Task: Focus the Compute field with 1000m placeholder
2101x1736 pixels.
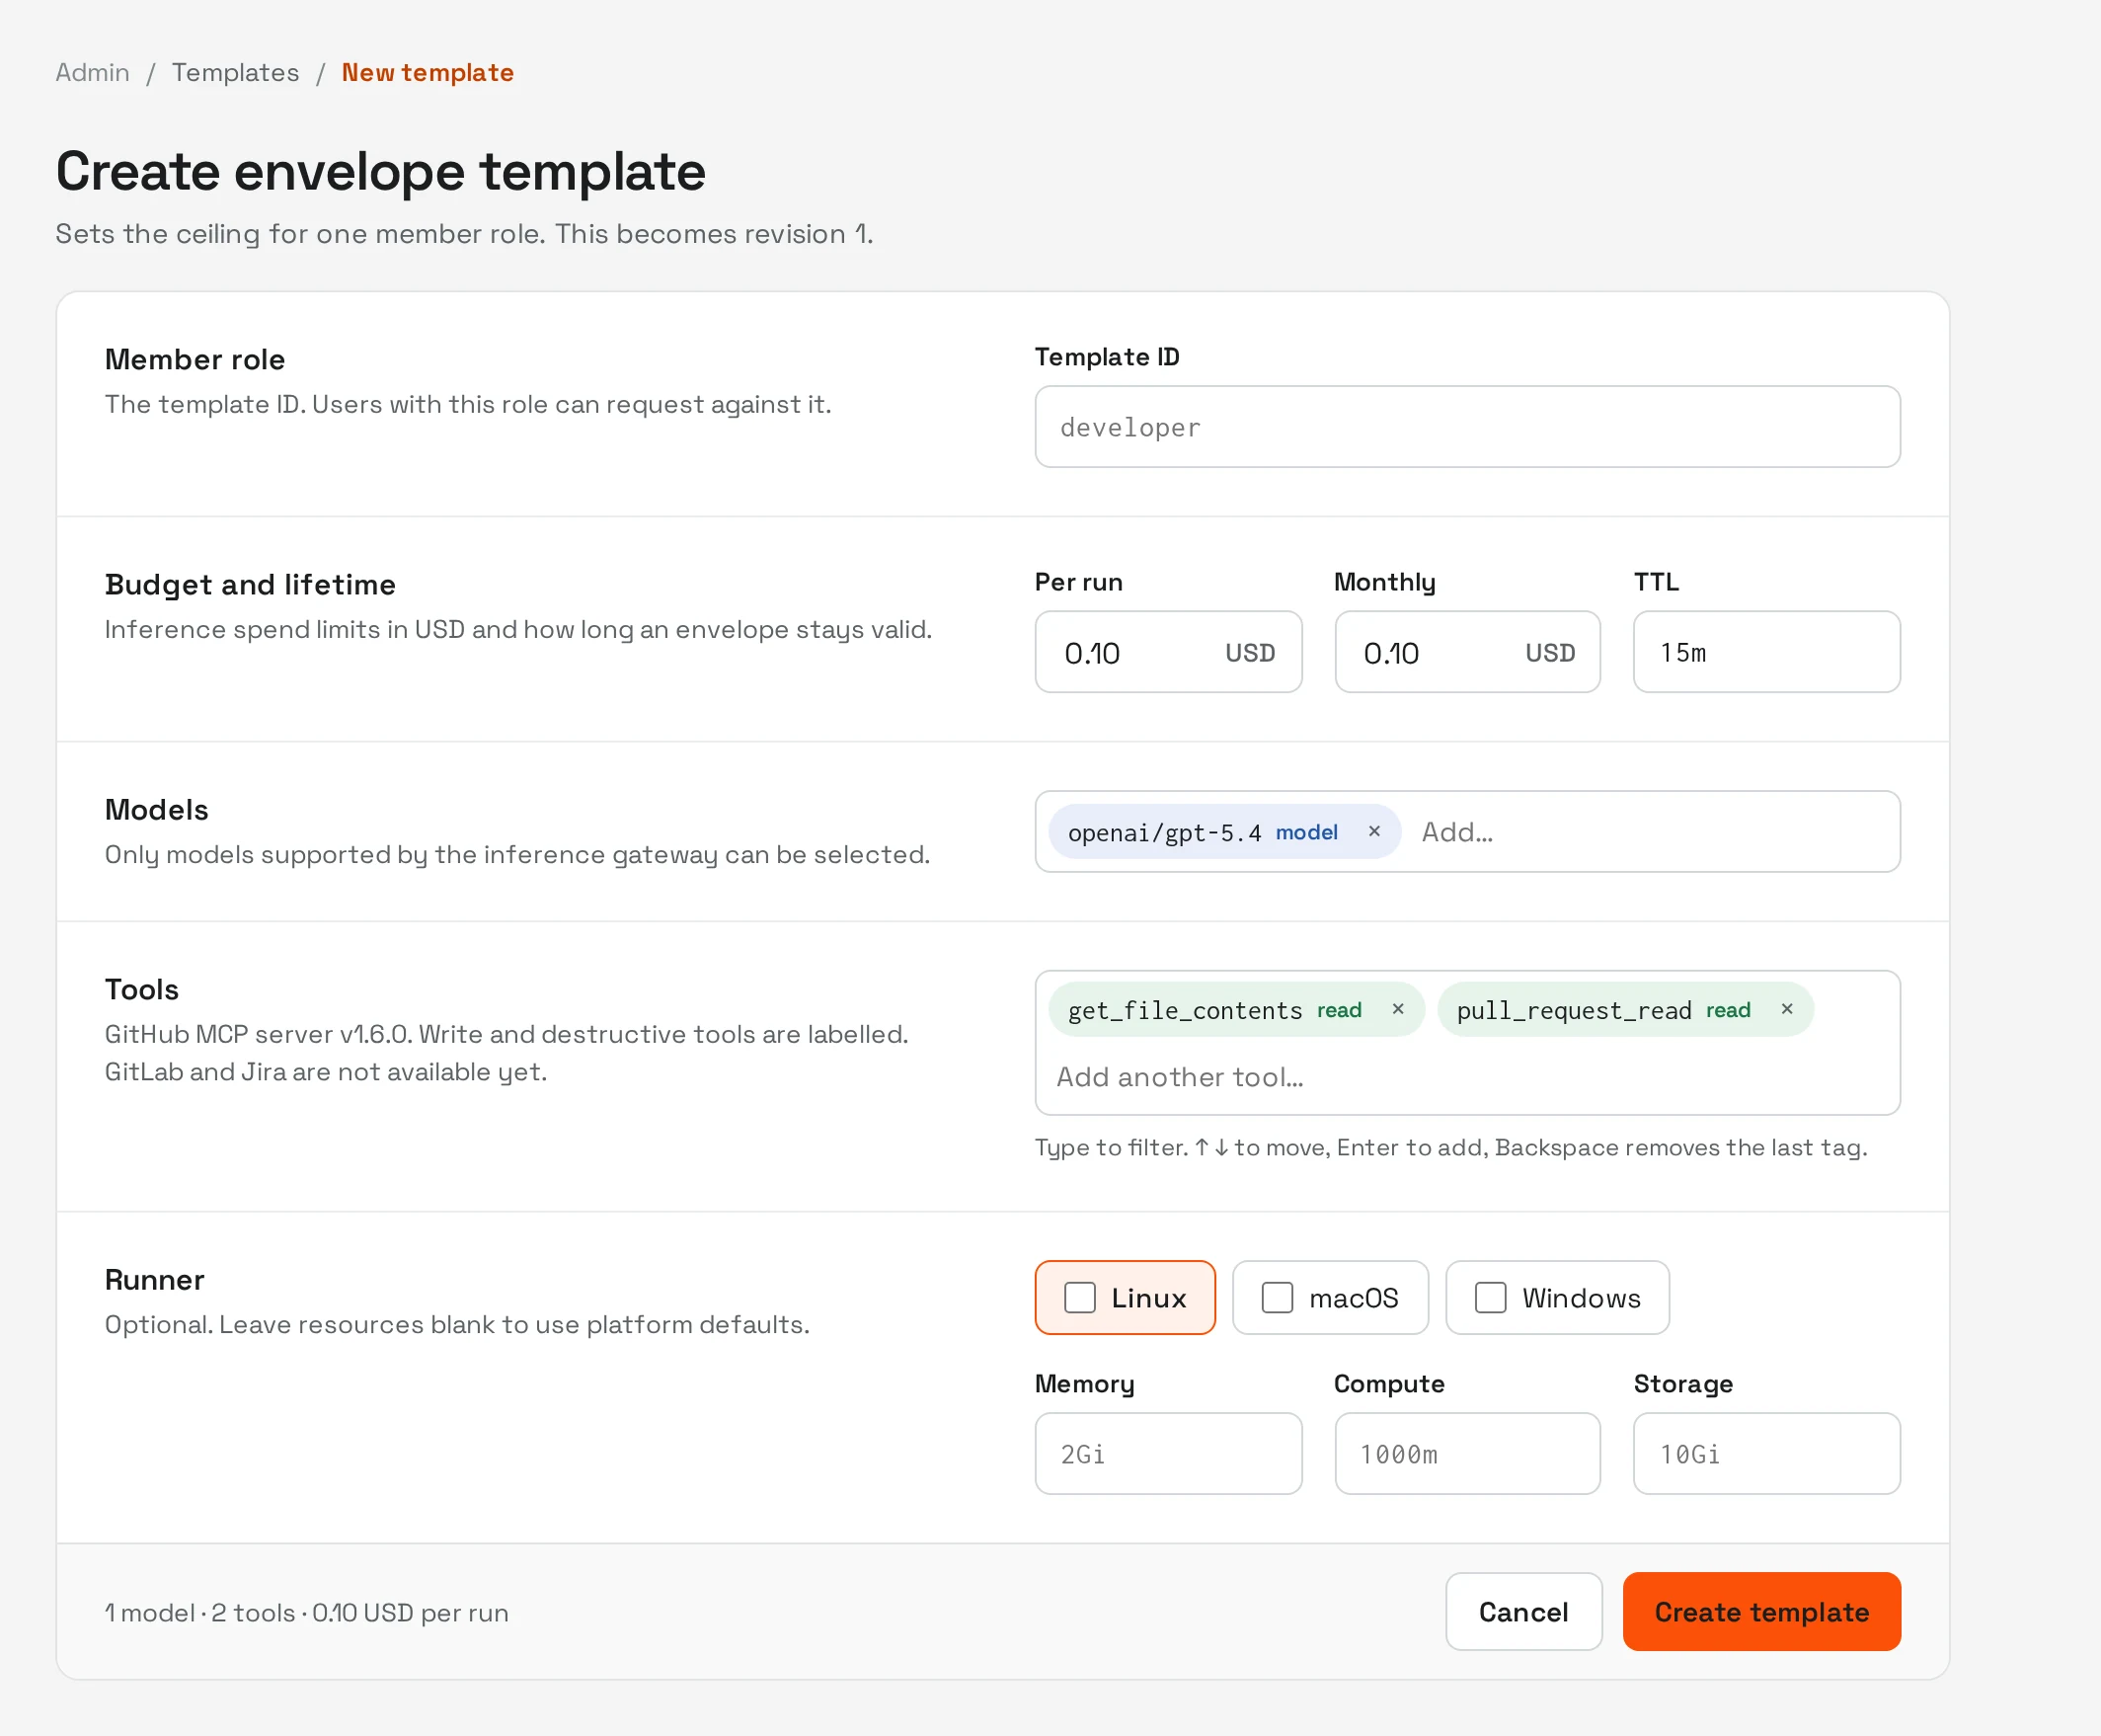Action: [1467, 1453]
